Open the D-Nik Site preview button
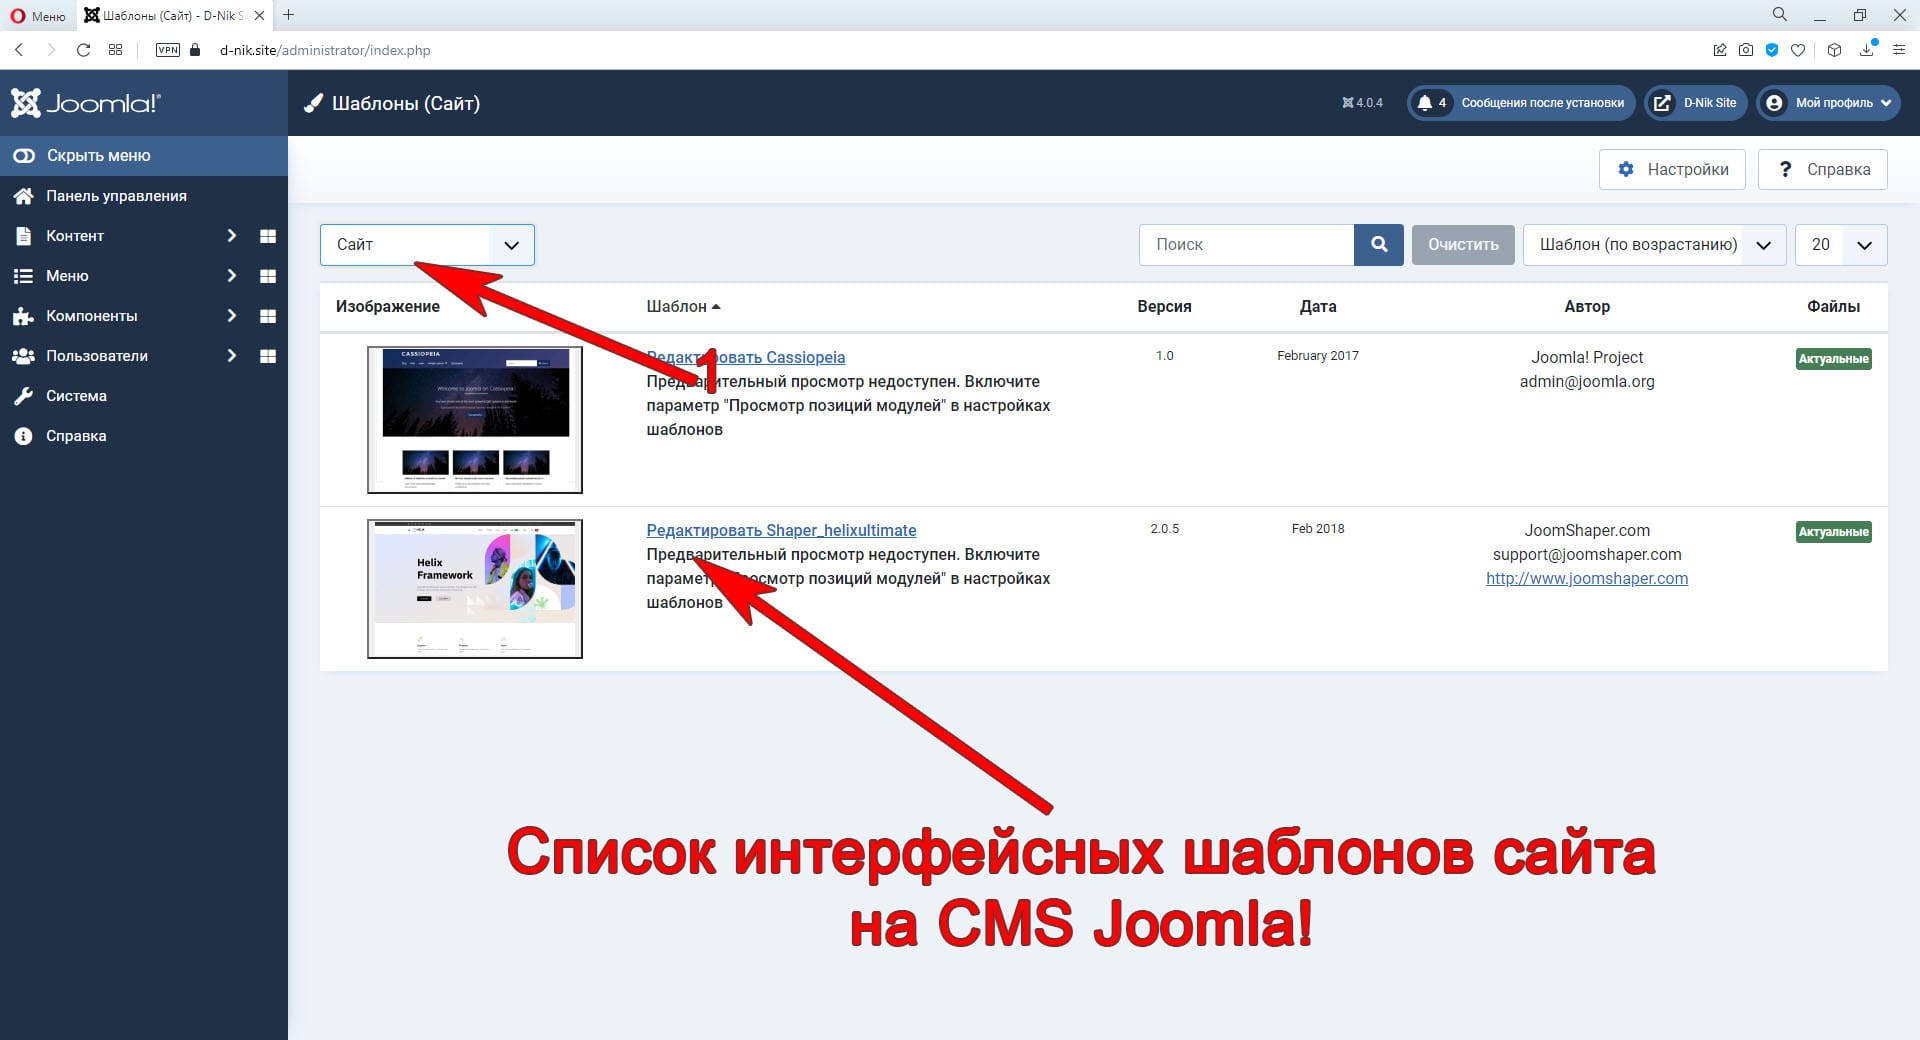 [x=1696, y=103]
